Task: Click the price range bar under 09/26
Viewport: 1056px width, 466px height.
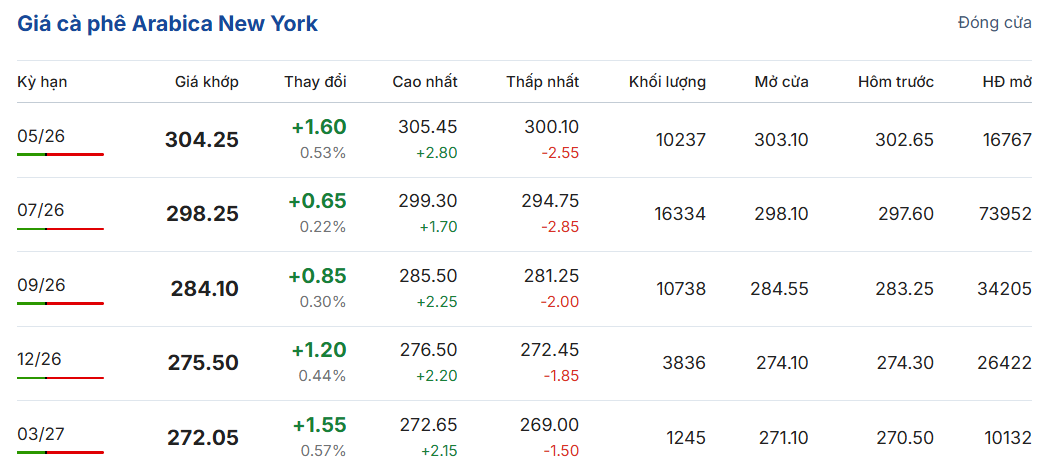Action: [x=60, y=303]
